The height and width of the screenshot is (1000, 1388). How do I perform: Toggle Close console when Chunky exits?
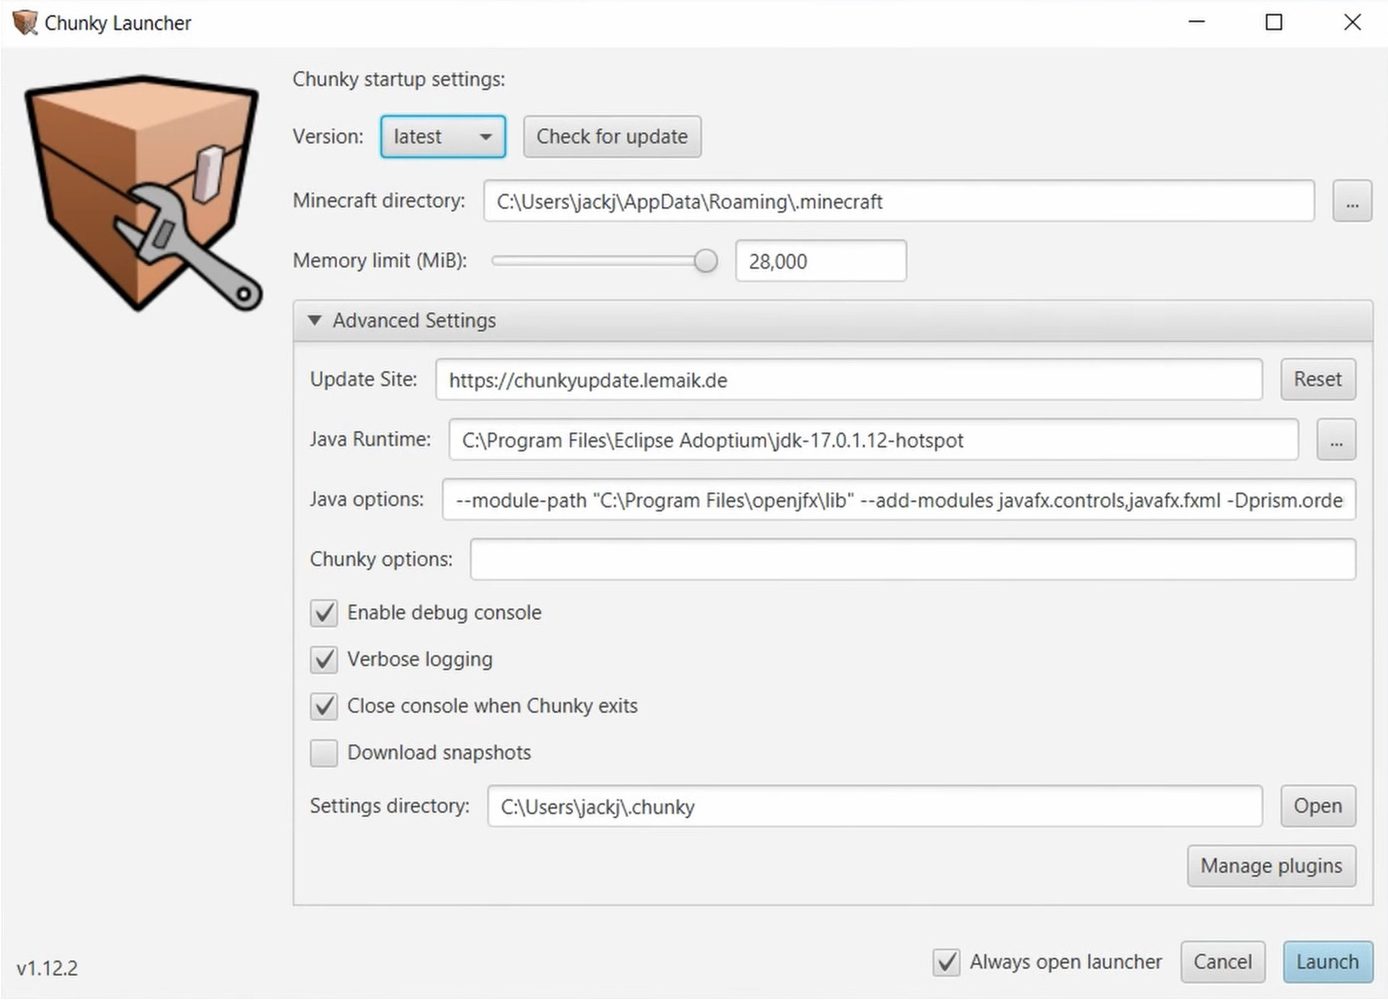click(324, 706)
